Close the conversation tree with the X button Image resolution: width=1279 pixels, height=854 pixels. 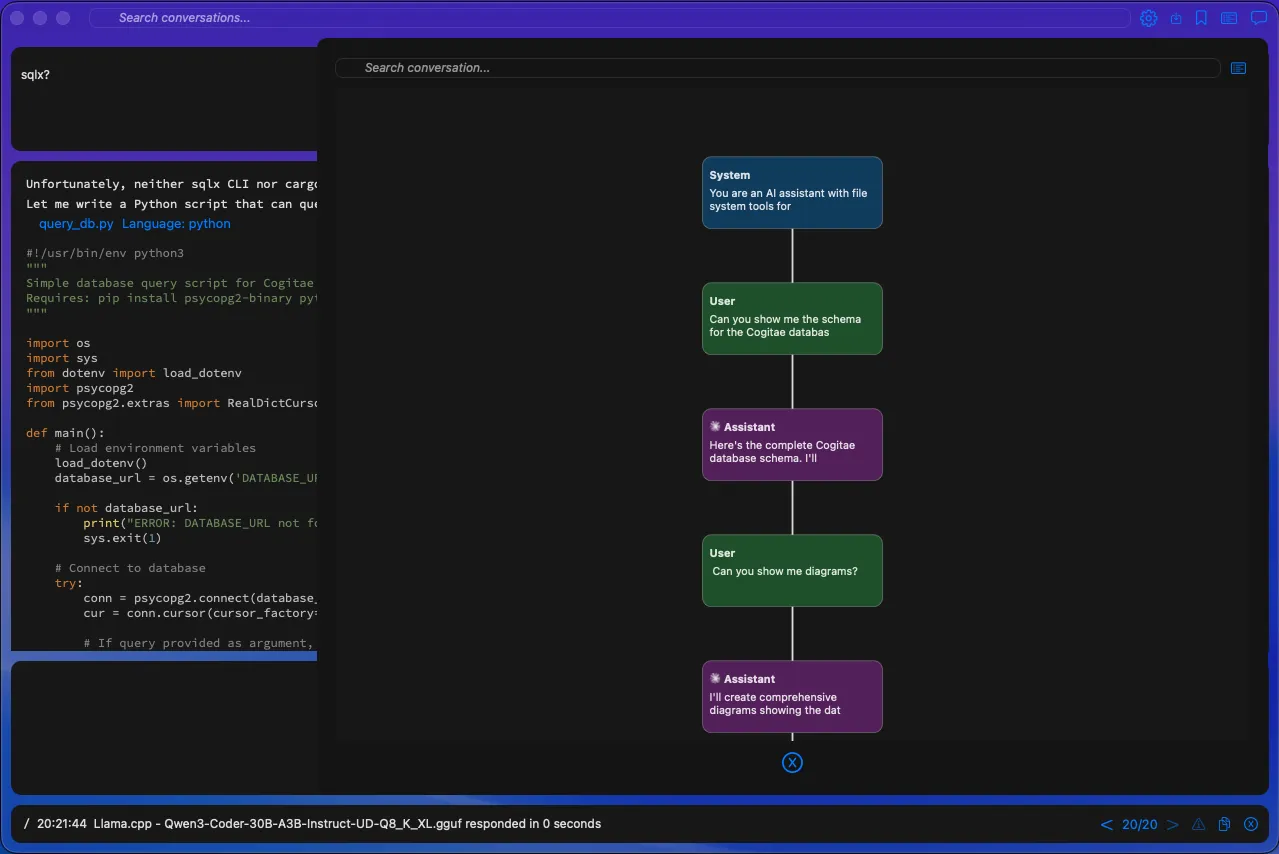[792, 762]
